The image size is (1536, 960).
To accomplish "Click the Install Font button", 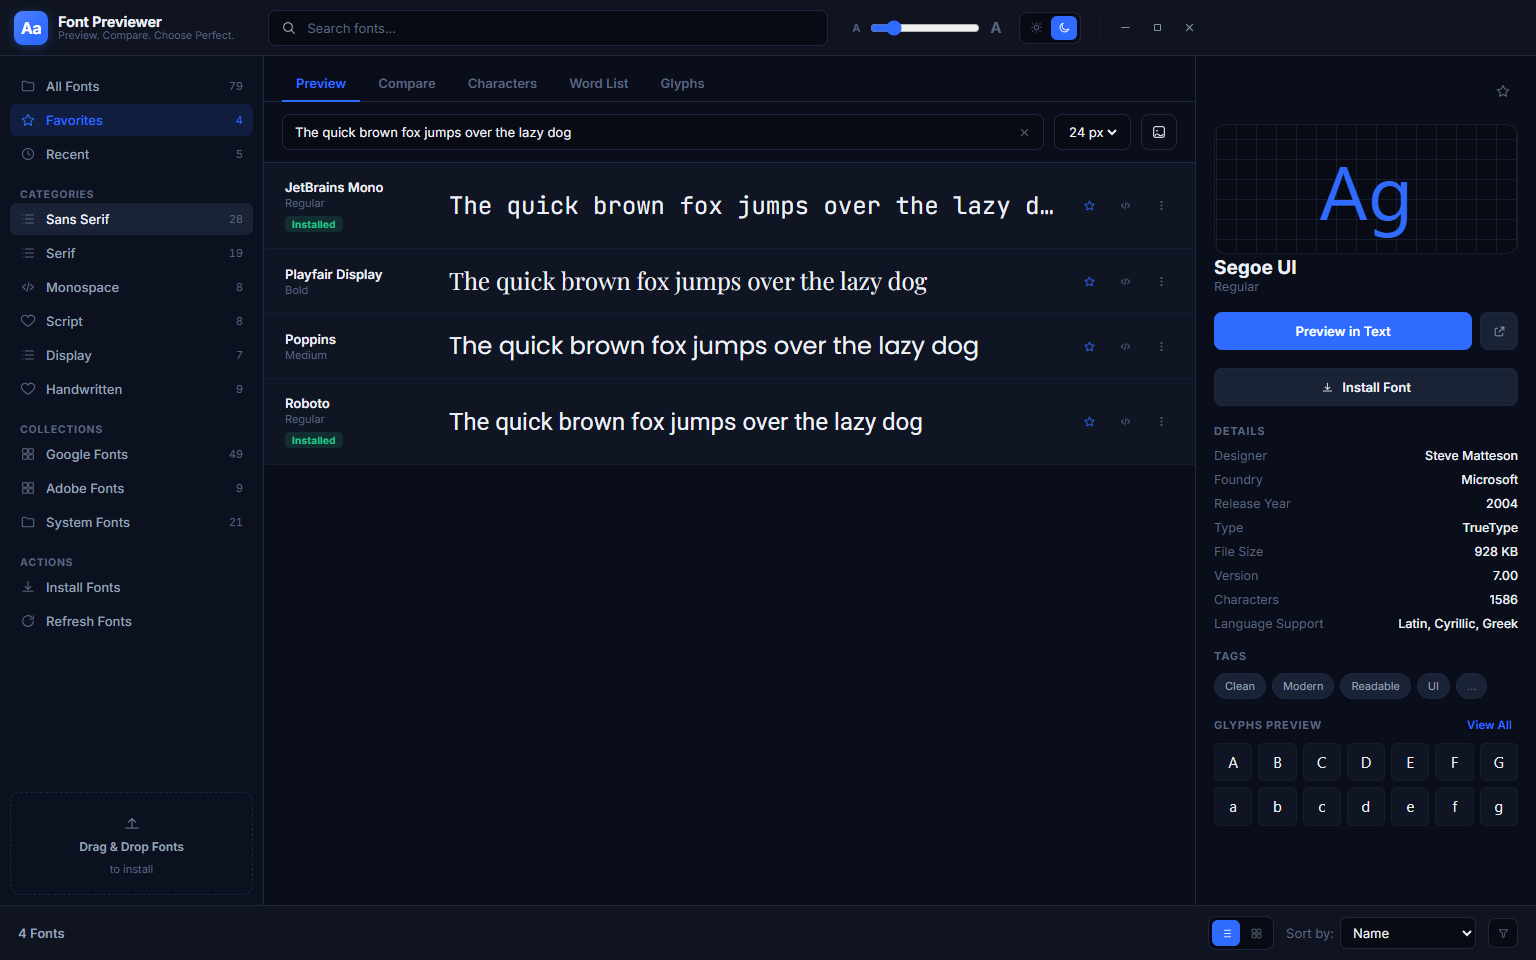I will [x=1366, y=387].
